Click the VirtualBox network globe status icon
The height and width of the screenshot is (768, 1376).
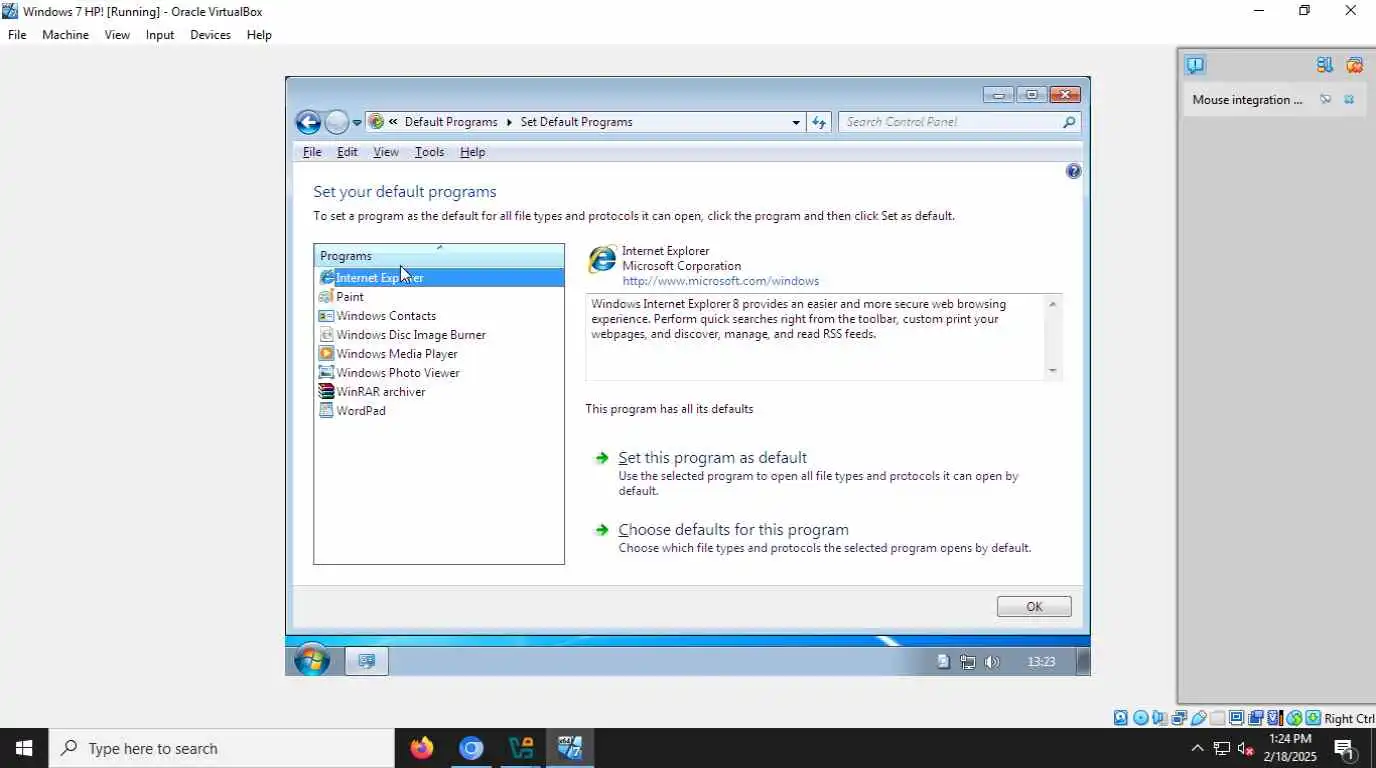pyautogui.click(x=1294, y=718)
